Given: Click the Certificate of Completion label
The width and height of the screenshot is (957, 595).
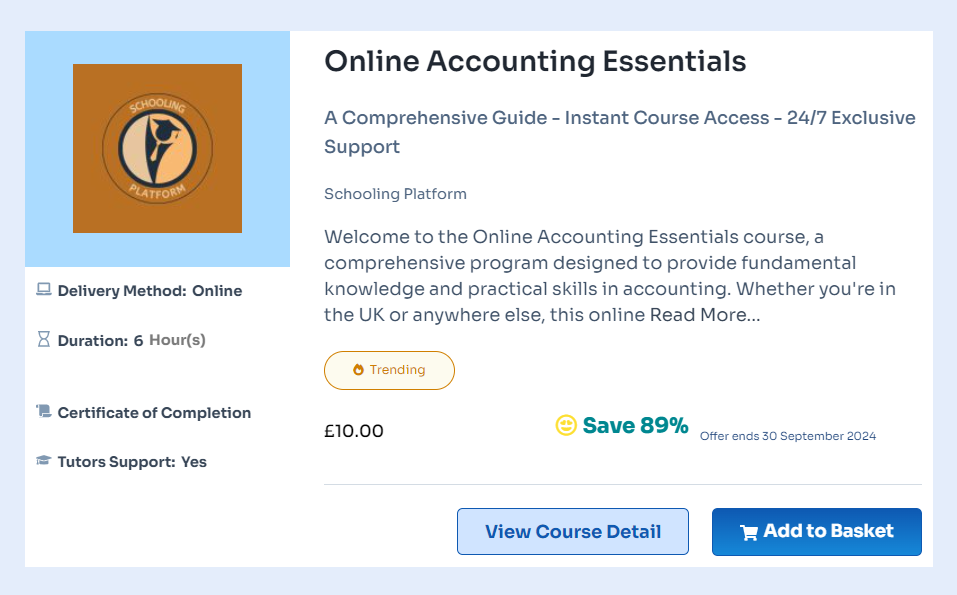Looking at the screenshot, I should click(154, 412).
